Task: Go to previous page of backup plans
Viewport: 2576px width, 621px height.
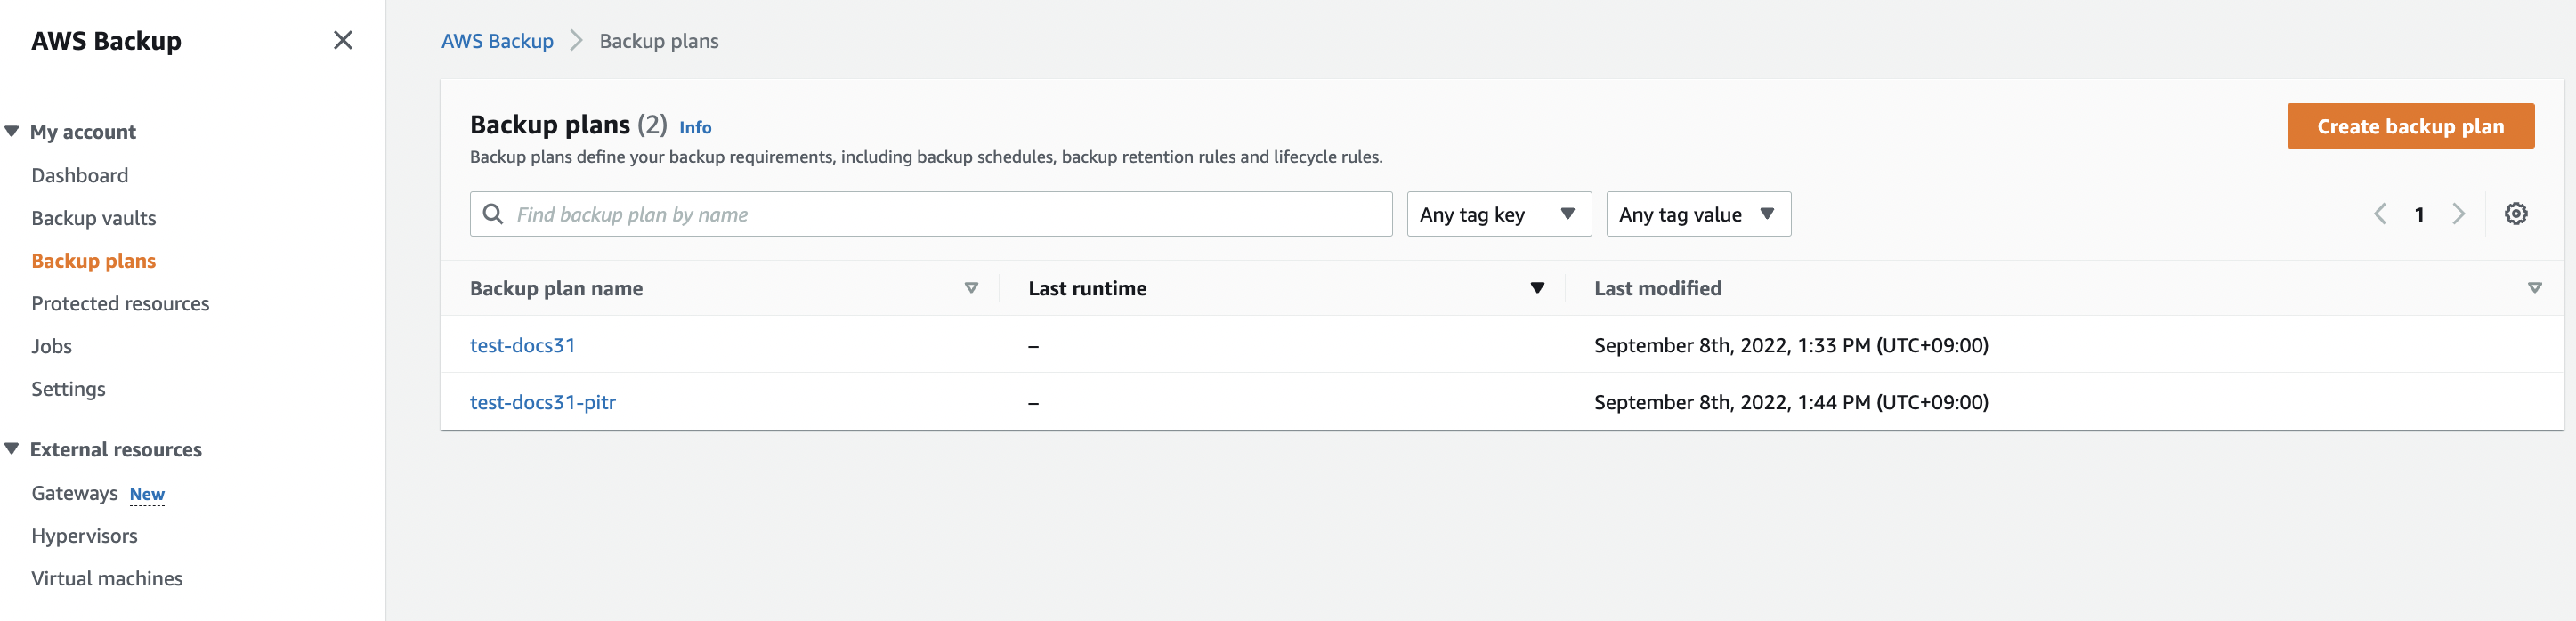Action: [x=2380, y=214]
